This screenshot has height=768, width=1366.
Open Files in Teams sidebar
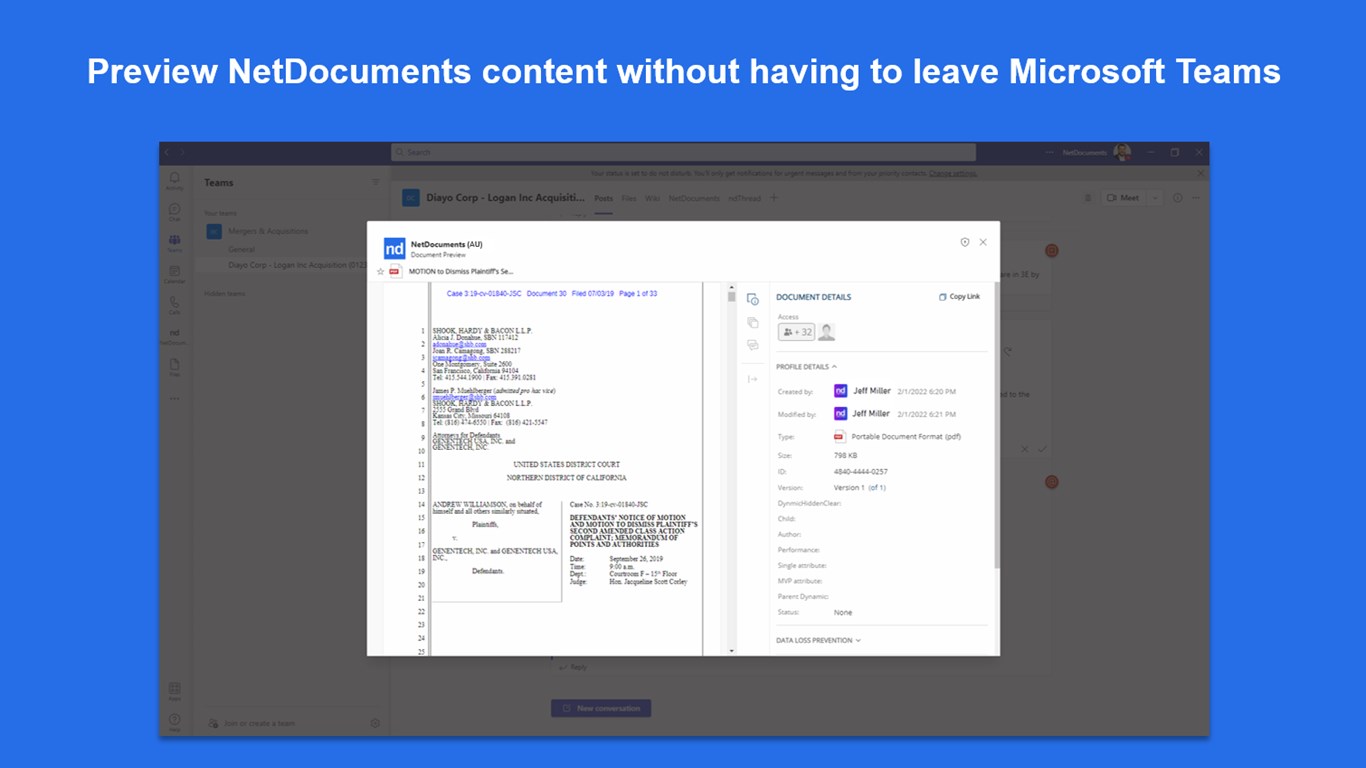174,366
